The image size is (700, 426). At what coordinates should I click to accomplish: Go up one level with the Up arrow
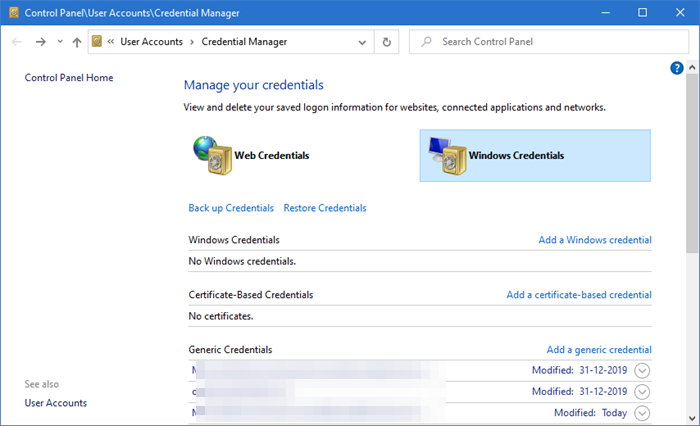(76, 42)
